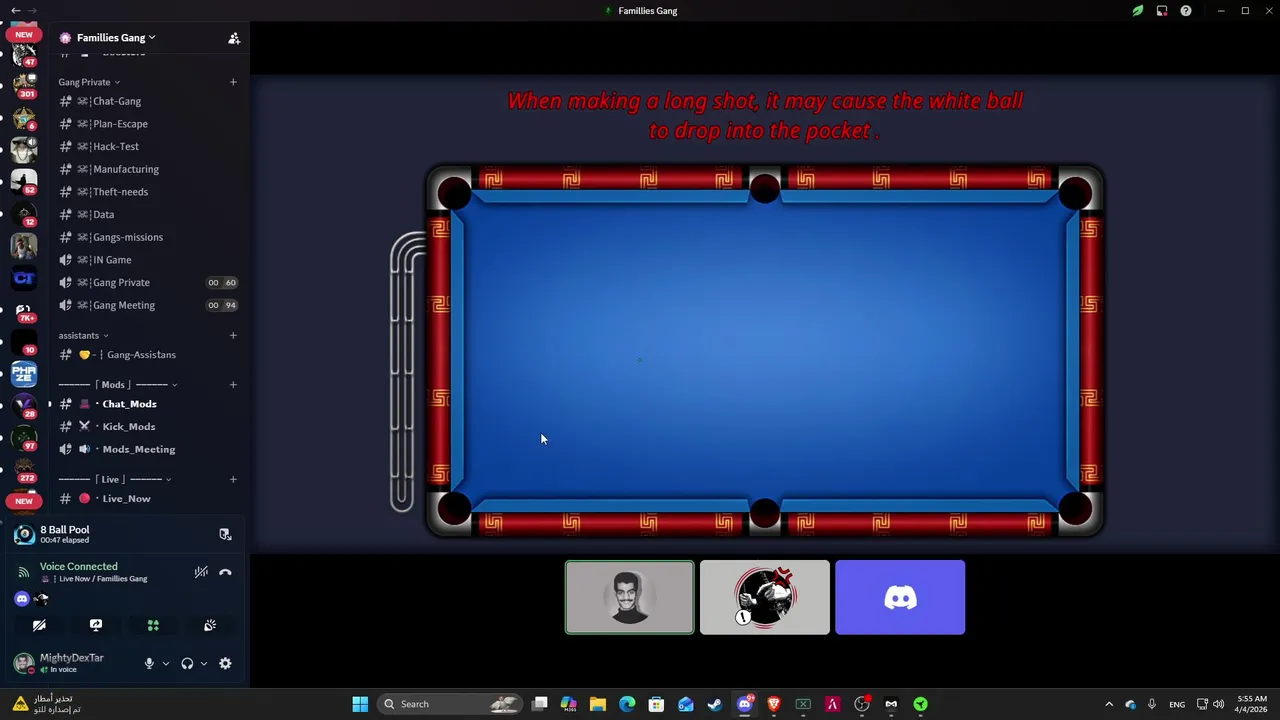The width and height of the screenshot is (1280, 720).
Task: Collapse the Mods category
Action: 118,384
